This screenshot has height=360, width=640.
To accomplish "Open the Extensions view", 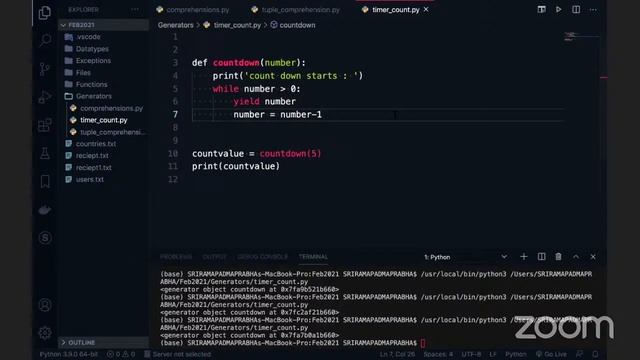I will coord(45,125).
